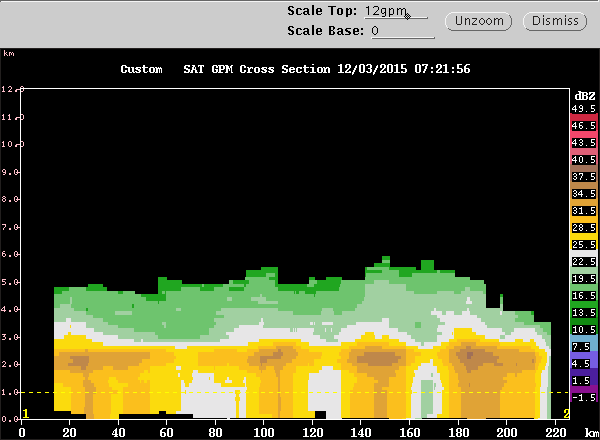600x440 pixels.
Task: Click cross-section endpoint marker 1
Action: pos(26,413)
